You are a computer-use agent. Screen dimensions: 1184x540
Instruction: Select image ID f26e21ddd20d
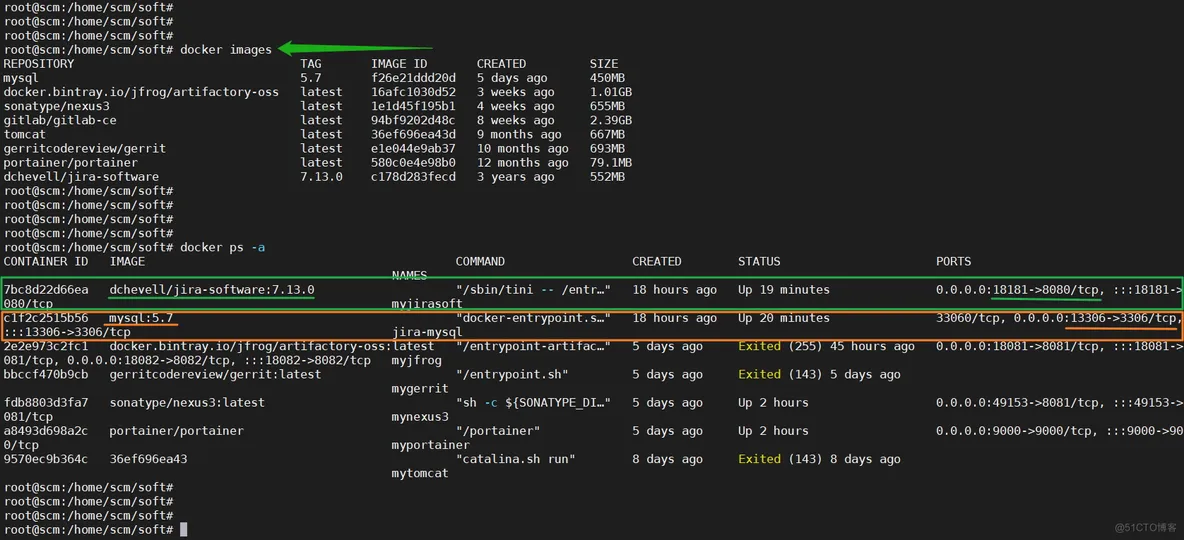click(x=413, y=78)
